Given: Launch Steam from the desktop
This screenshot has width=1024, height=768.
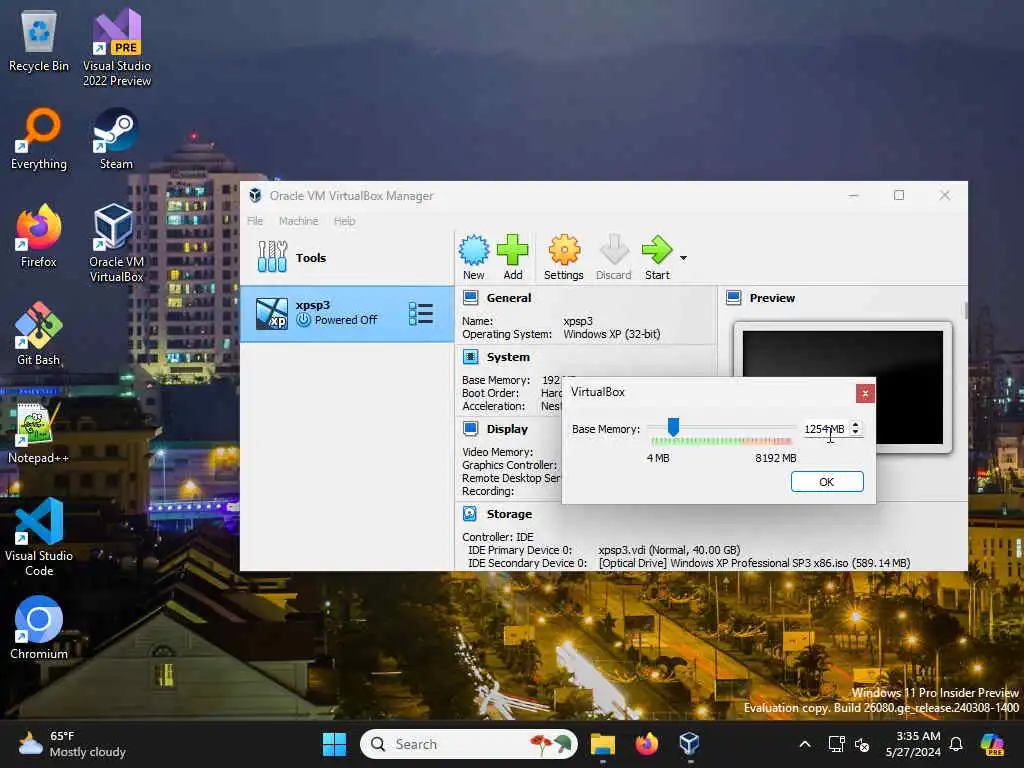Looking at the screenshot, I should [x=116, y=138].
